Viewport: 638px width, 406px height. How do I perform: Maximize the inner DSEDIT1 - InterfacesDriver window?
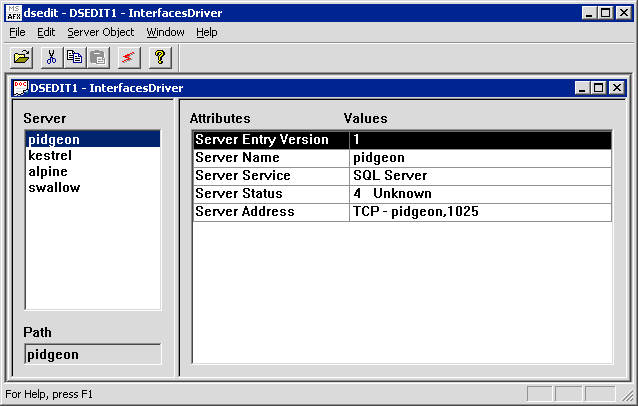coord(599,88)
